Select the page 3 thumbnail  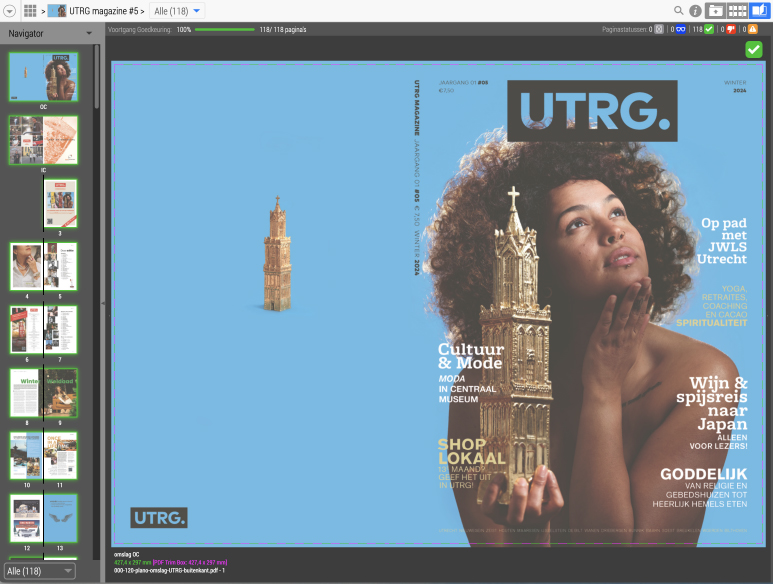[60, 203]
